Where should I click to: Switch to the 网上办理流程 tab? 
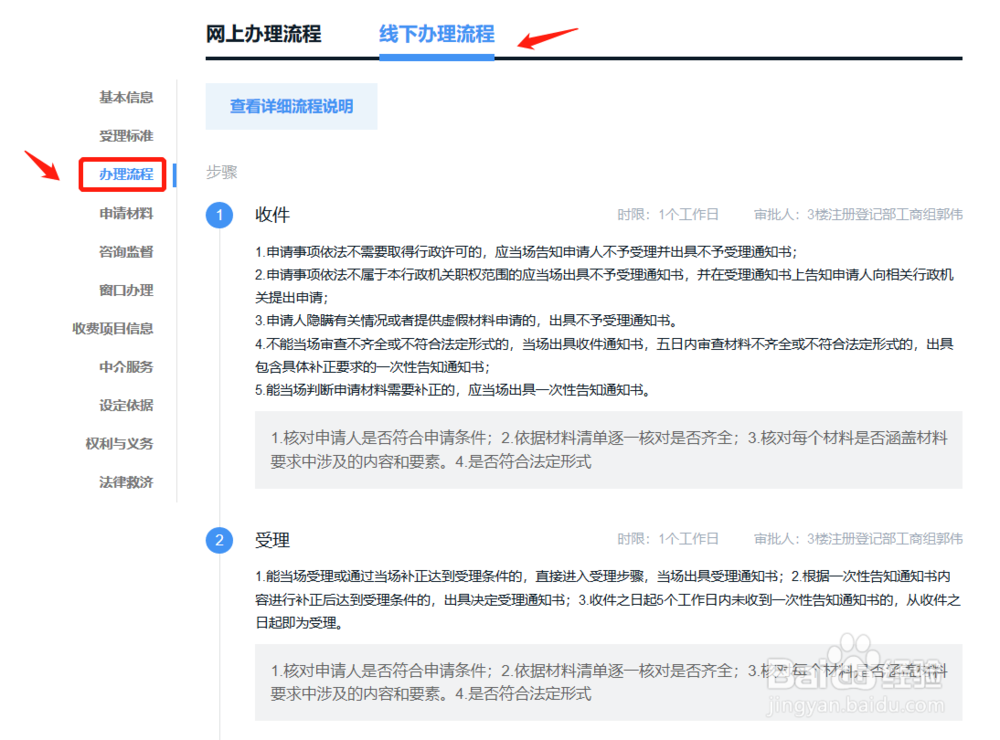pos(262,34)
